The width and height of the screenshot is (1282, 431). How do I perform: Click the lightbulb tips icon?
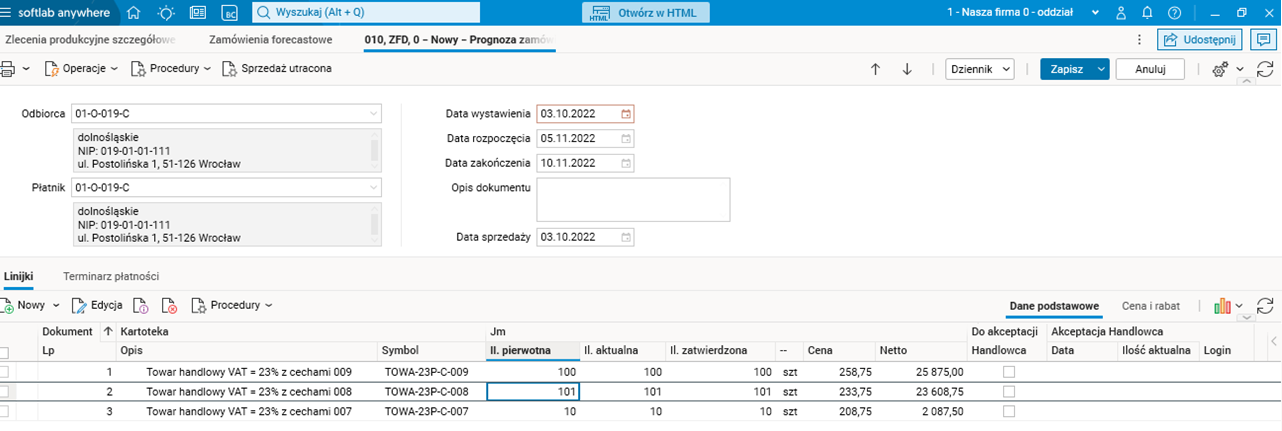point(166,13)
